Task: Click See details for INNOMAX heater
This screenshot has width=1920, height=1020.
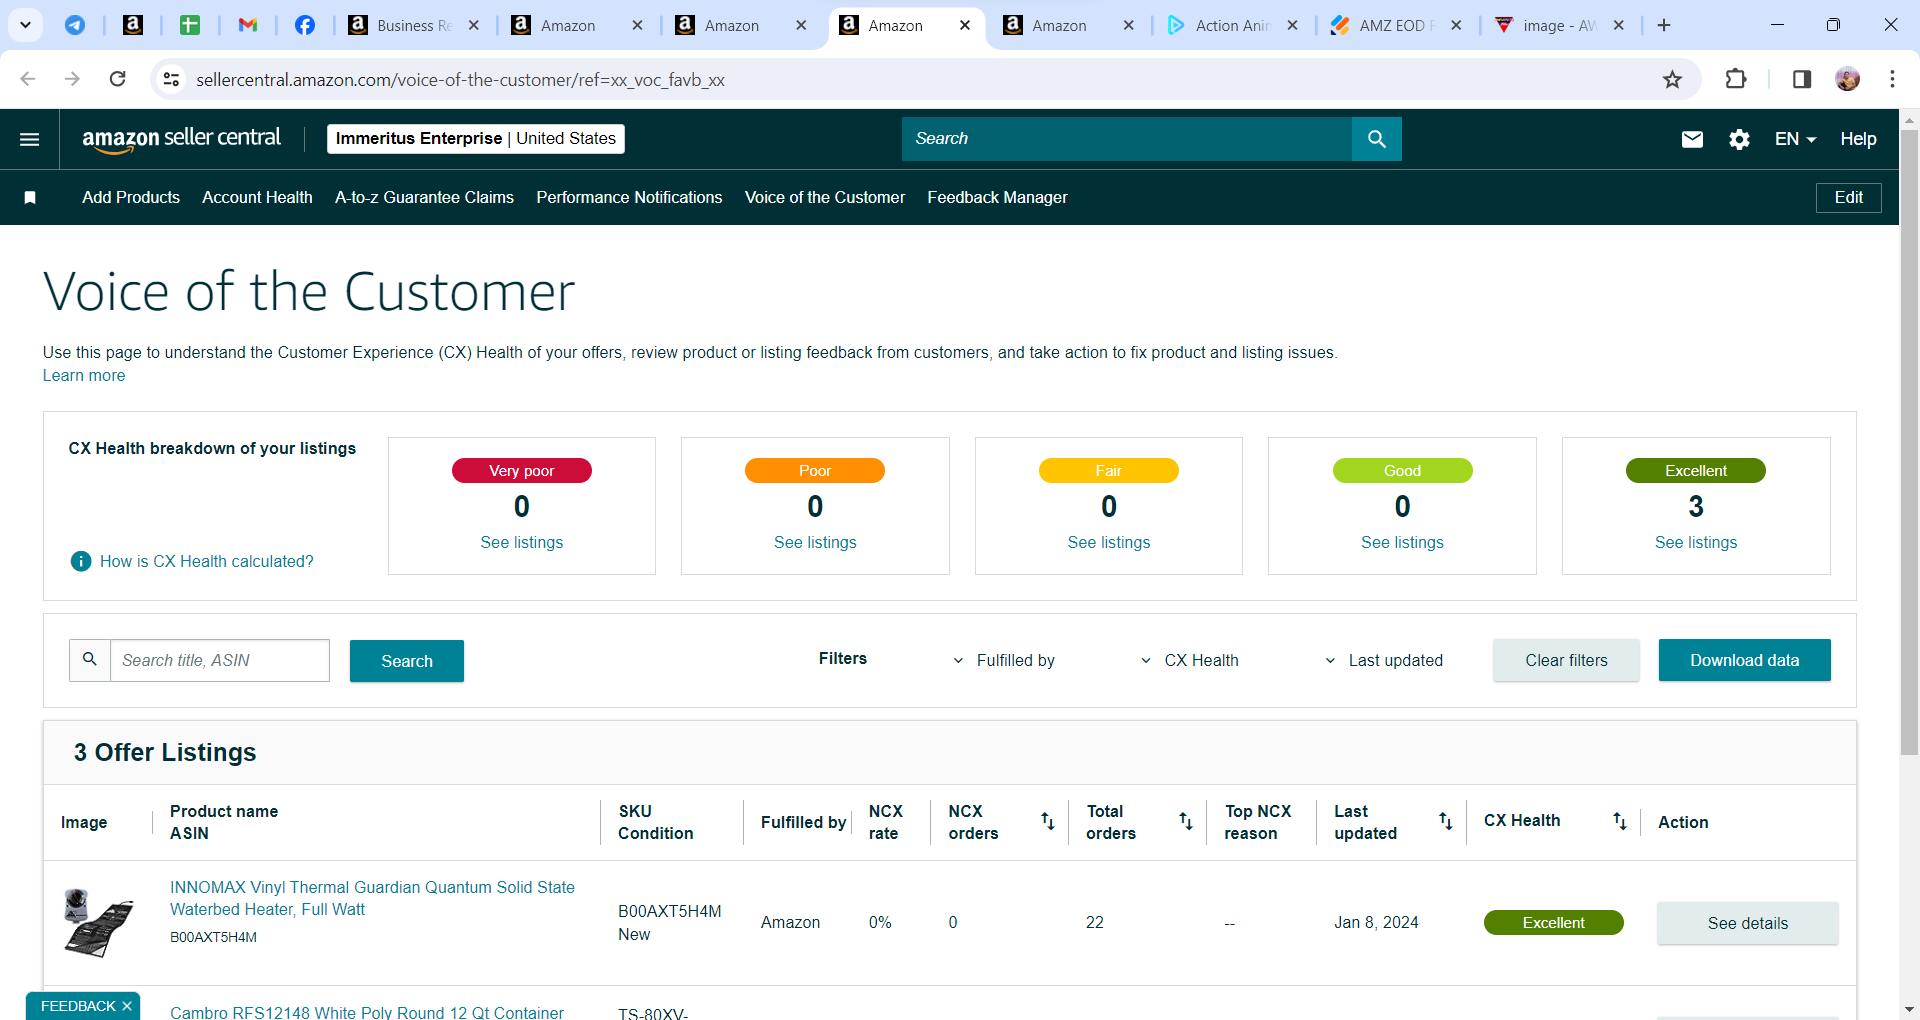Action: point(1747,923)
